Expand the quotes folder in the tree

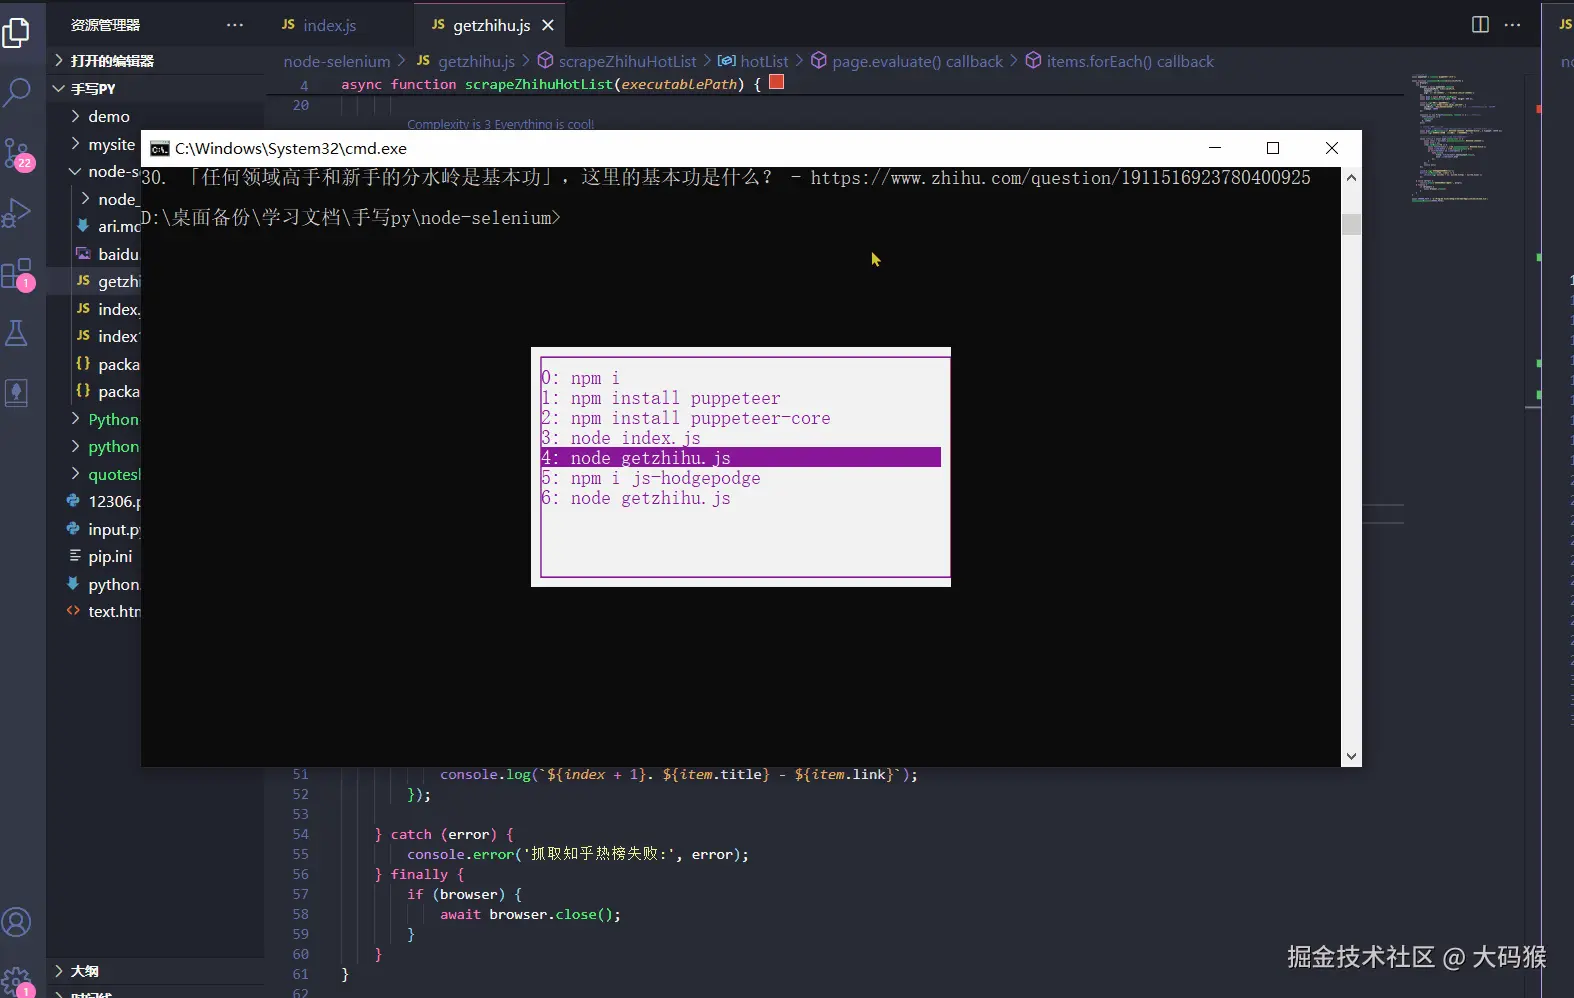click(x=104, y=475)
